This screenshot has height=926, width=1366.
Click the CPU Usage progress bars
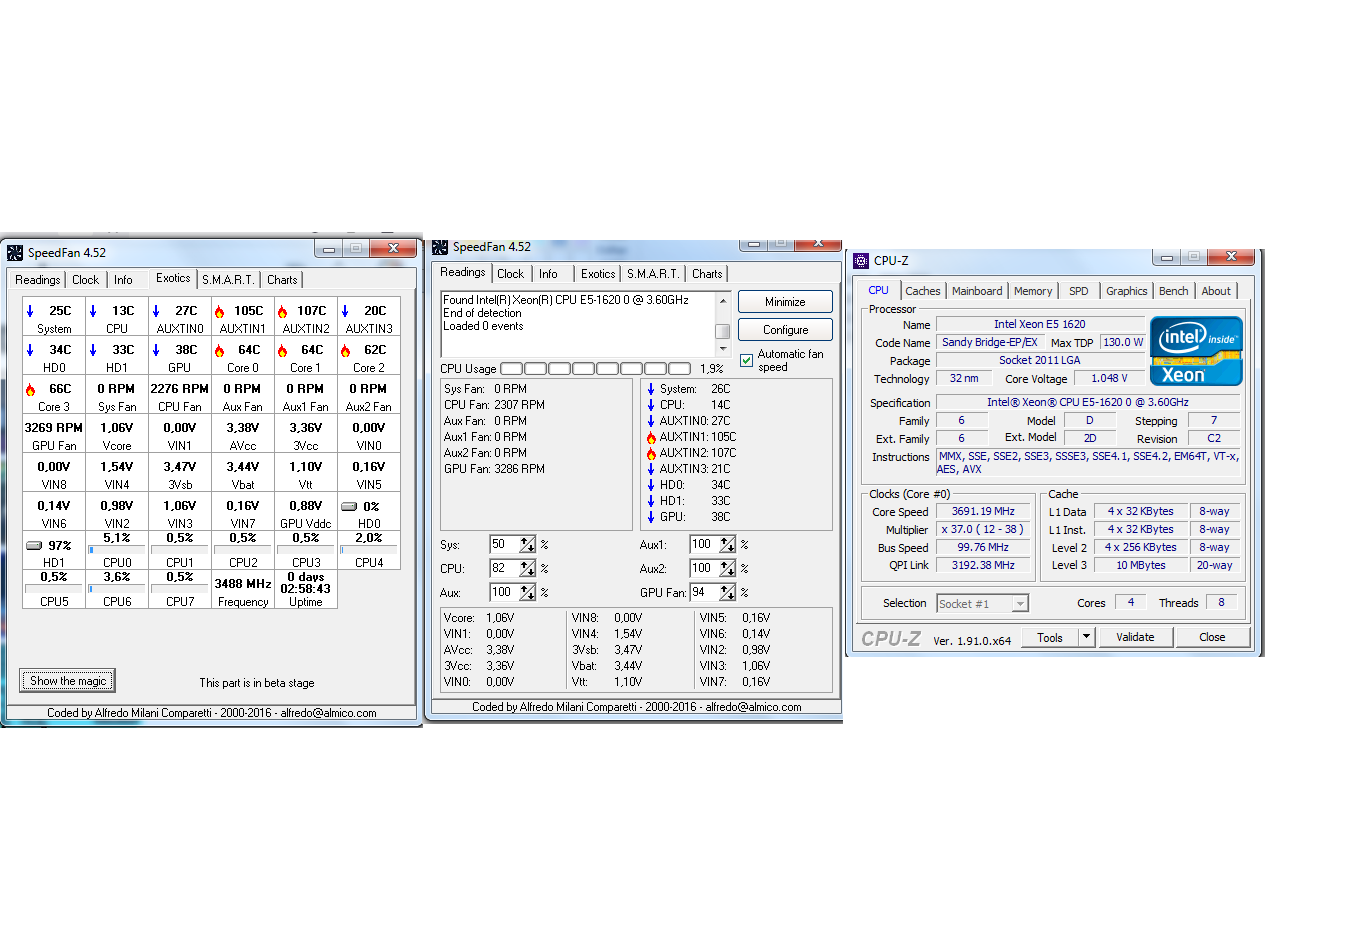click(595, 369)
